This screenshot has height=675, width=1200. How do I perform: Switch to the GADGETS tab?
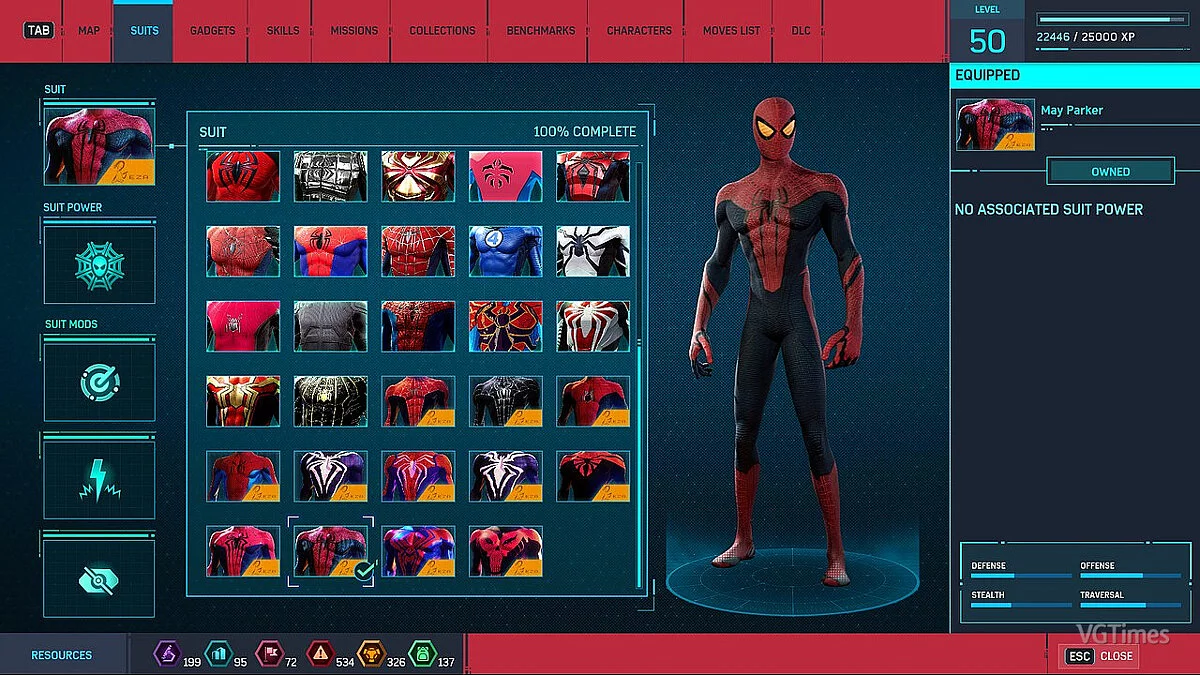[211, 30]
